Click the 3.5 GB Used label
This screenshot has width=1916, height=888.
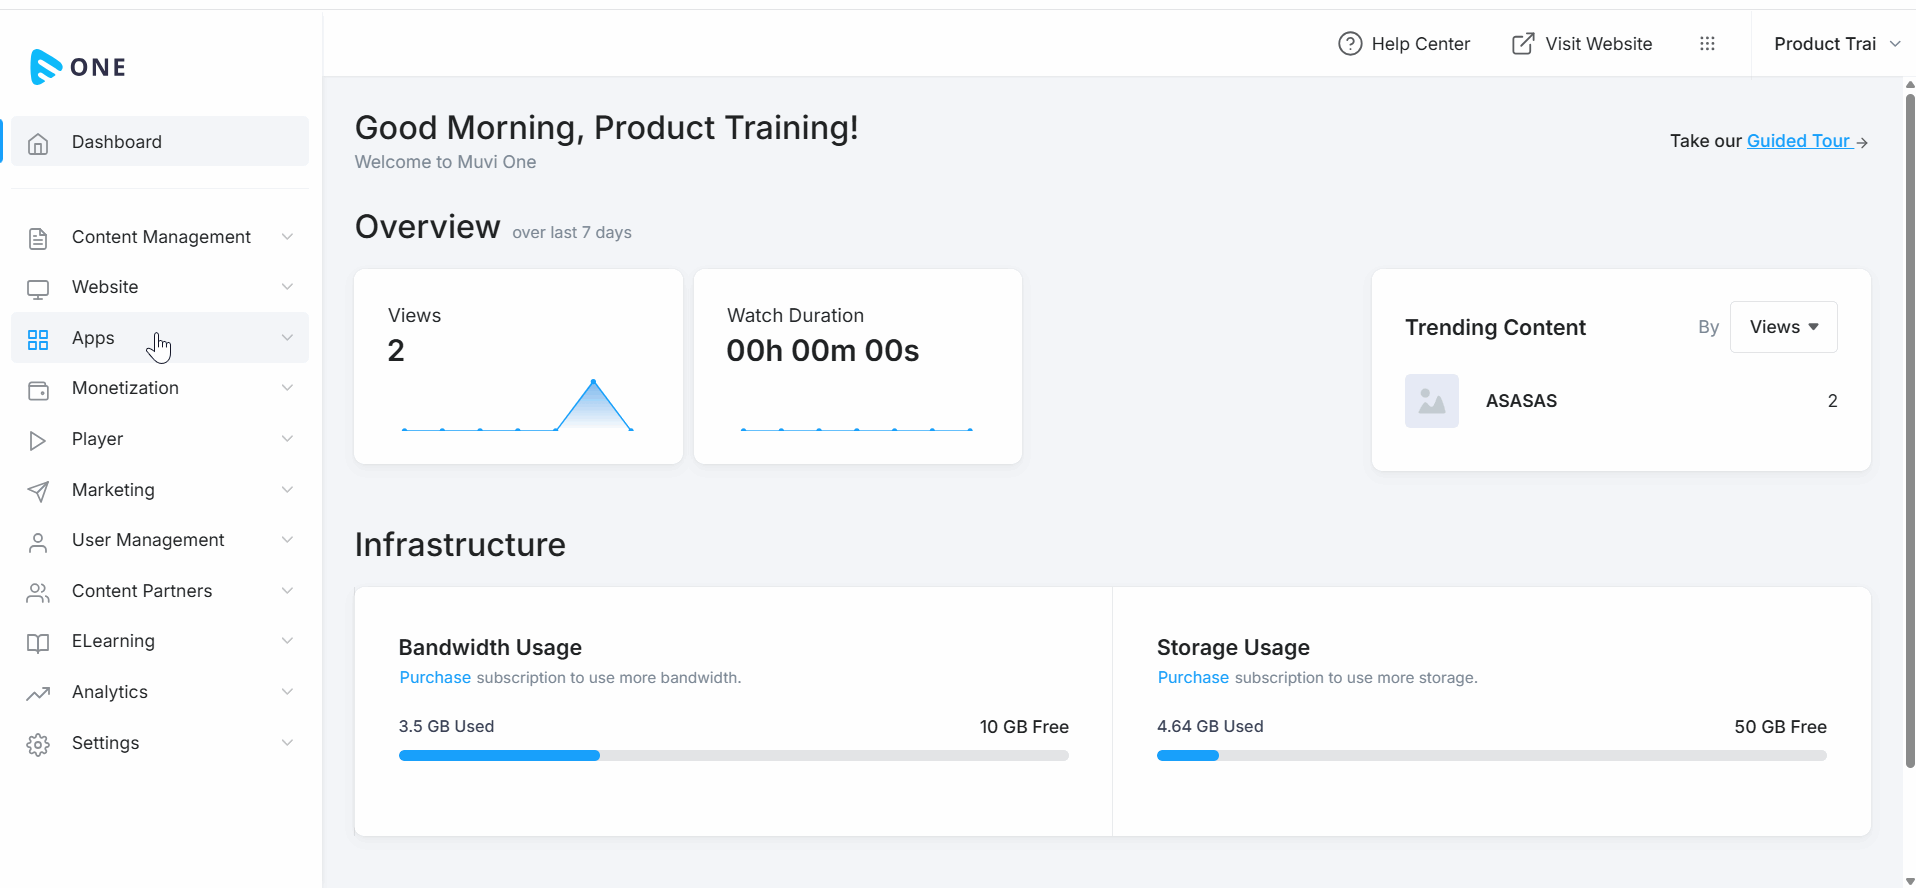446,726
